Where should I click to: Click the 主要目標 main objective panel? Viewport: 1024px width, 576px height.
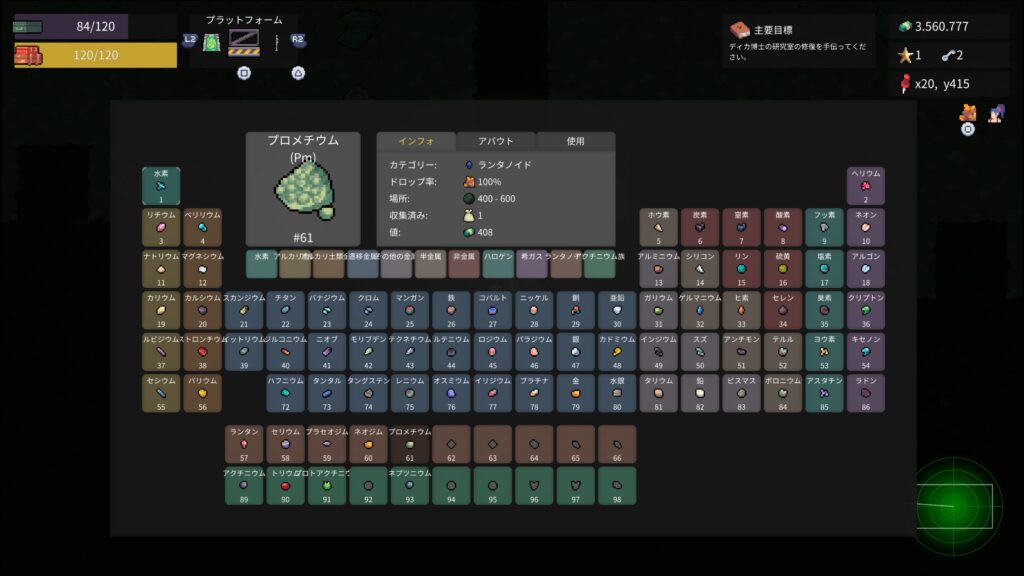point(800,42)
